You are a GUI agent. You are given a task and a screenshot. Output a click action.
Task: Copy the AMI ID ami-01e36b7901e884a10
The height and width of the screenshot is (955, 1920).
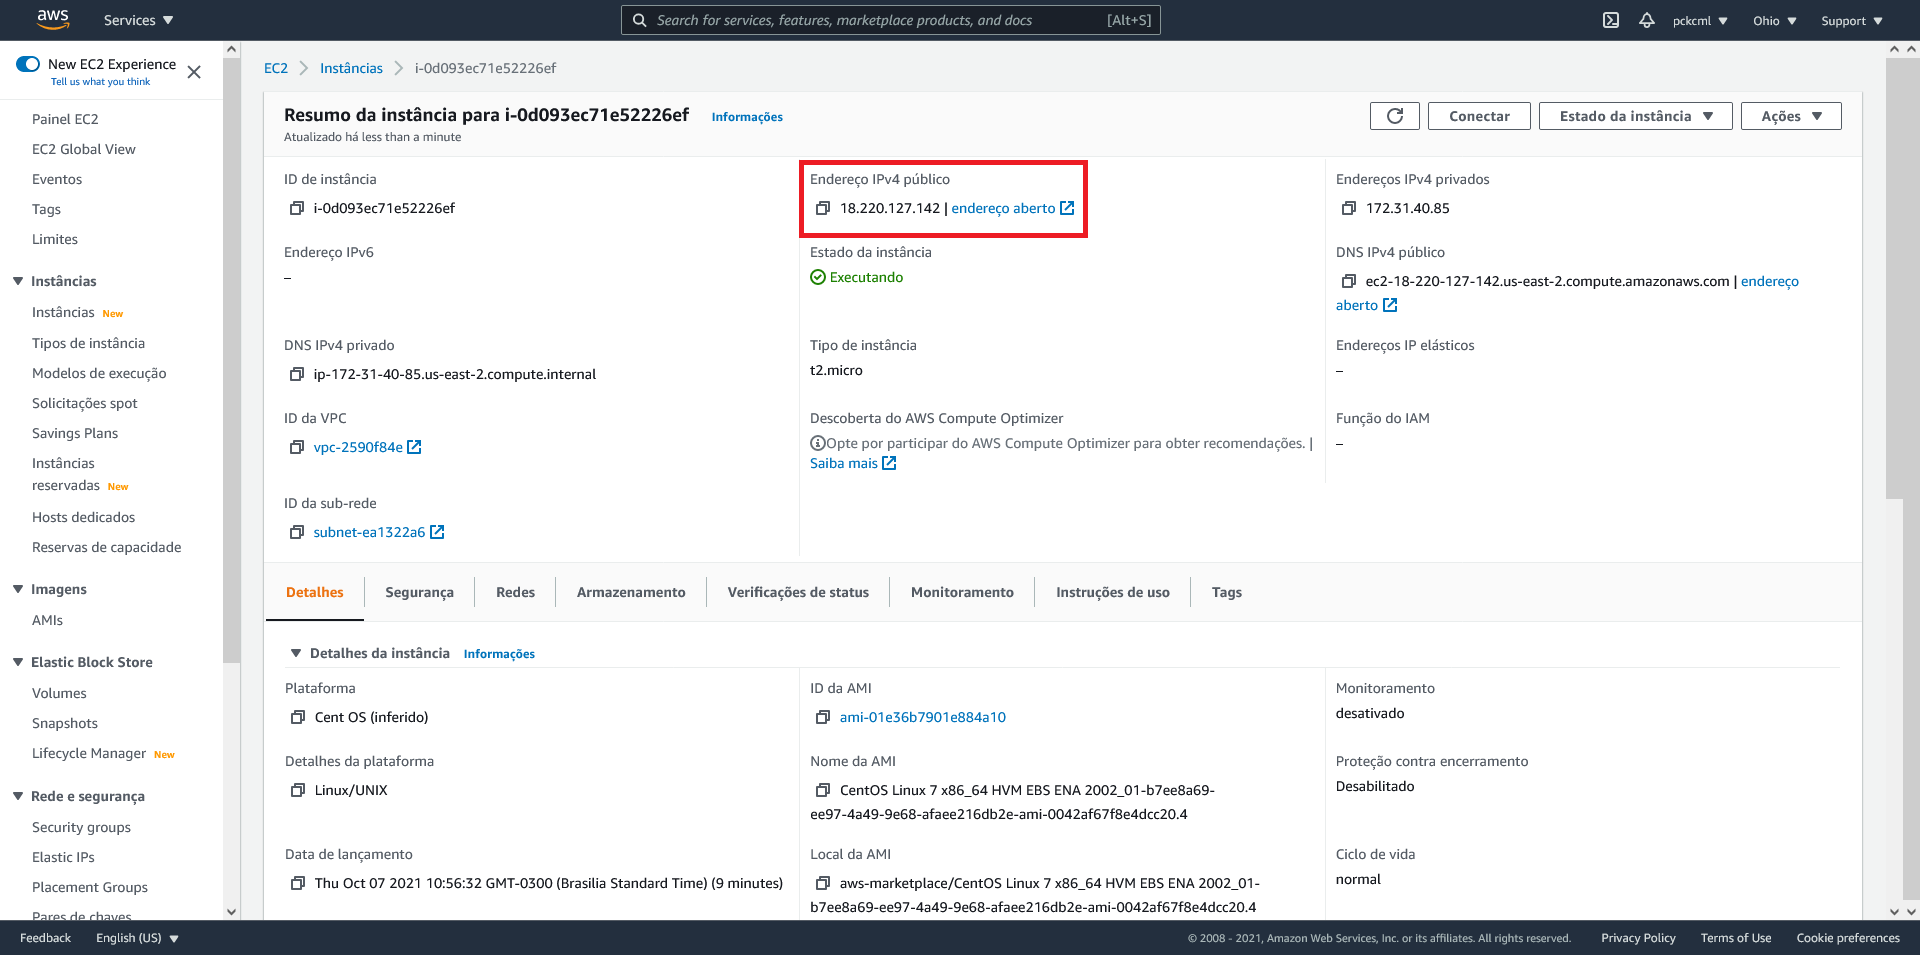pyautogui.click(x=823, y=717)
